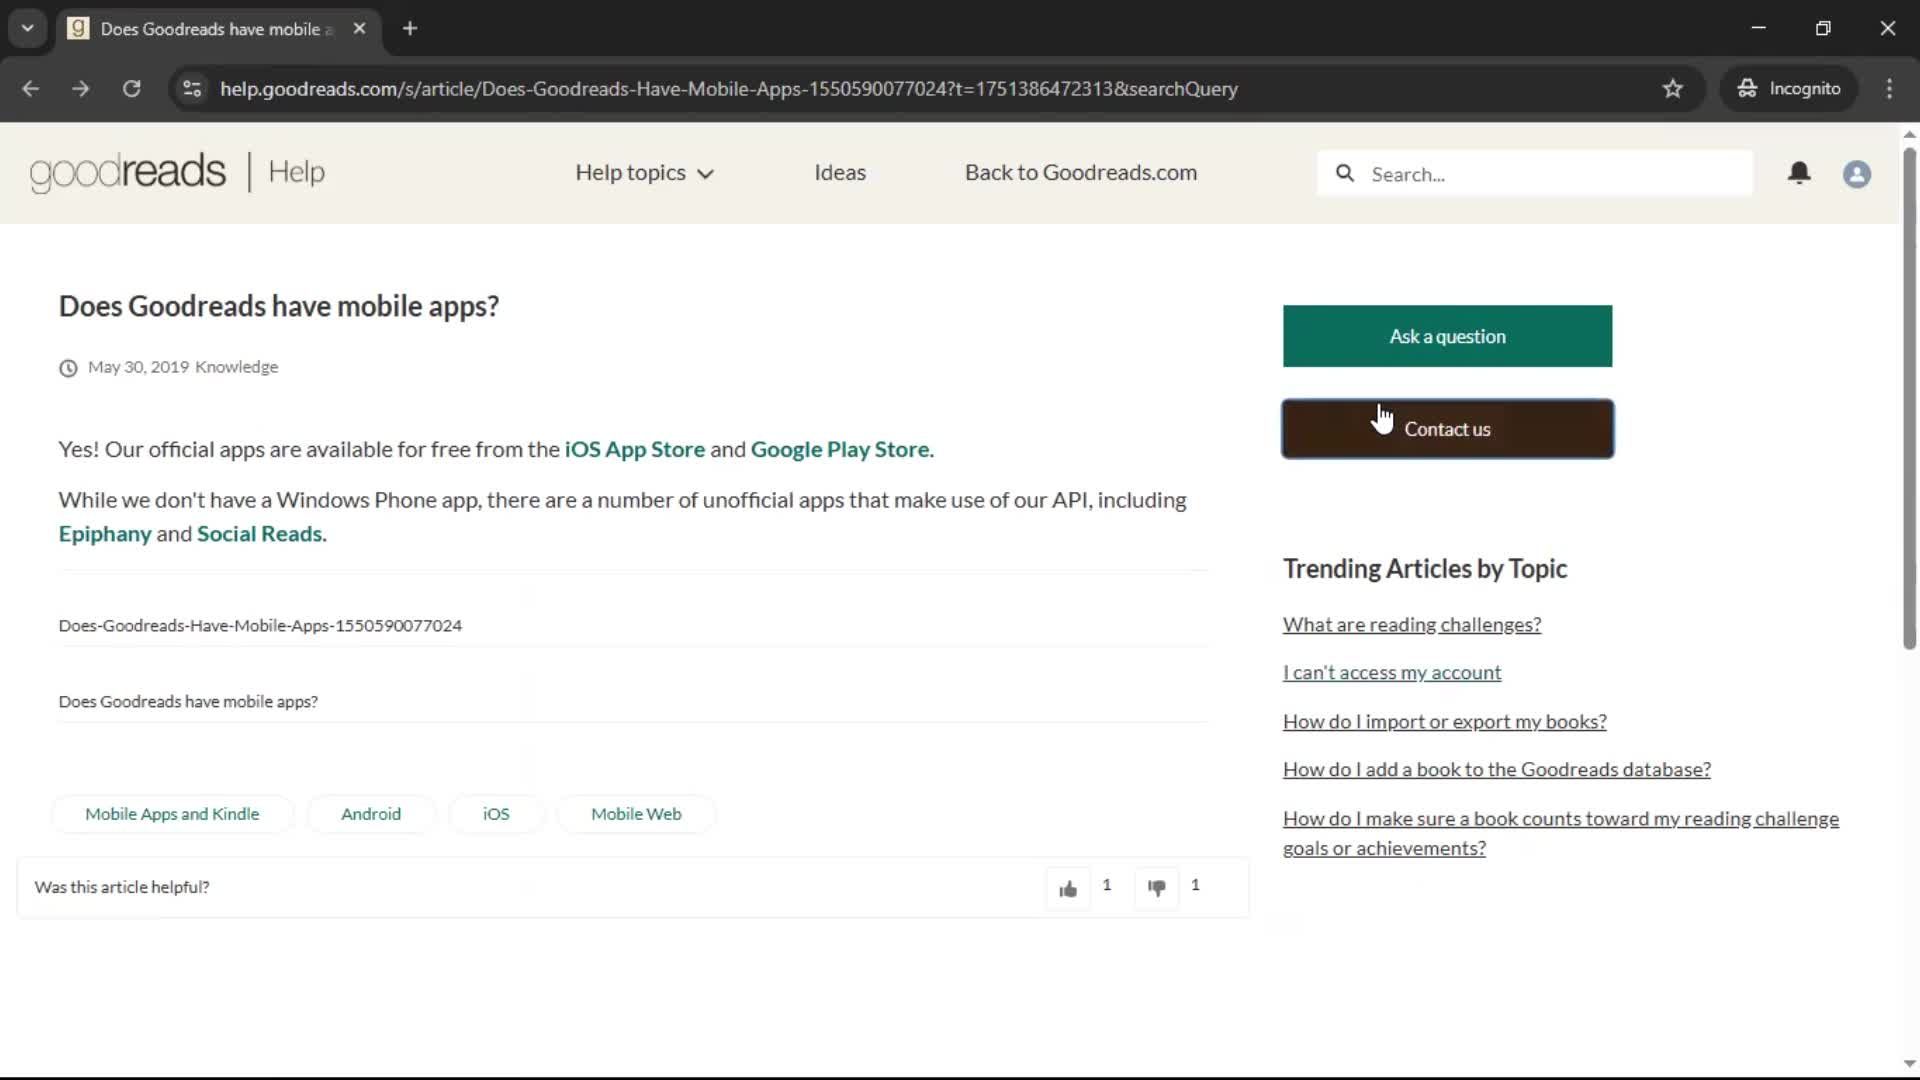Click the 'May 30, 2019' date text
This screenshot has width=1920, height=1080.
coord(138,367)
